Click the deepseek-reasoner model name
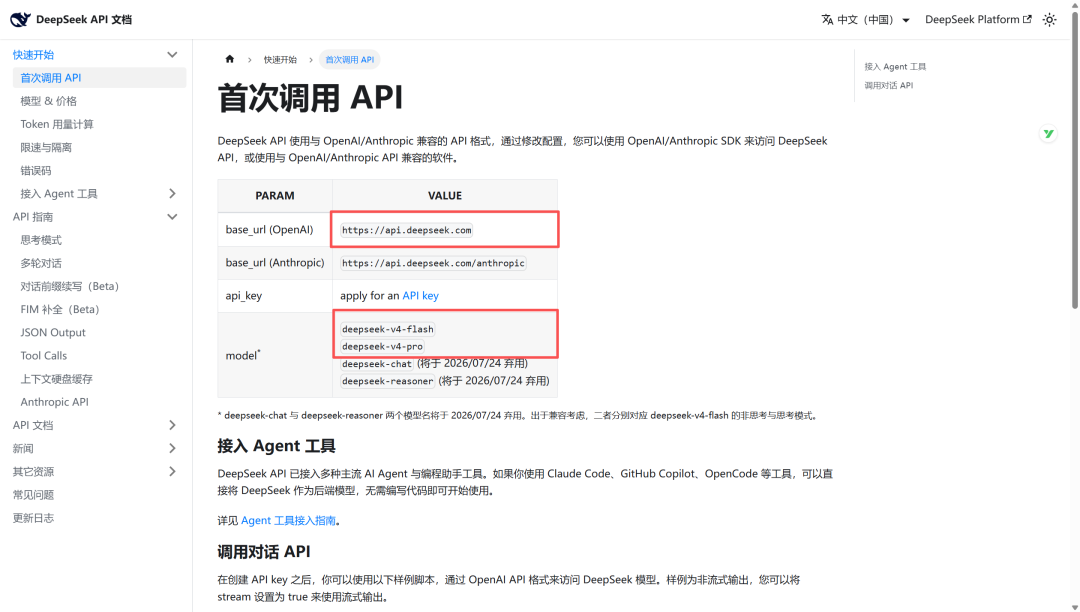Viewport: 1080px width, 612px height. click(388, 381)
